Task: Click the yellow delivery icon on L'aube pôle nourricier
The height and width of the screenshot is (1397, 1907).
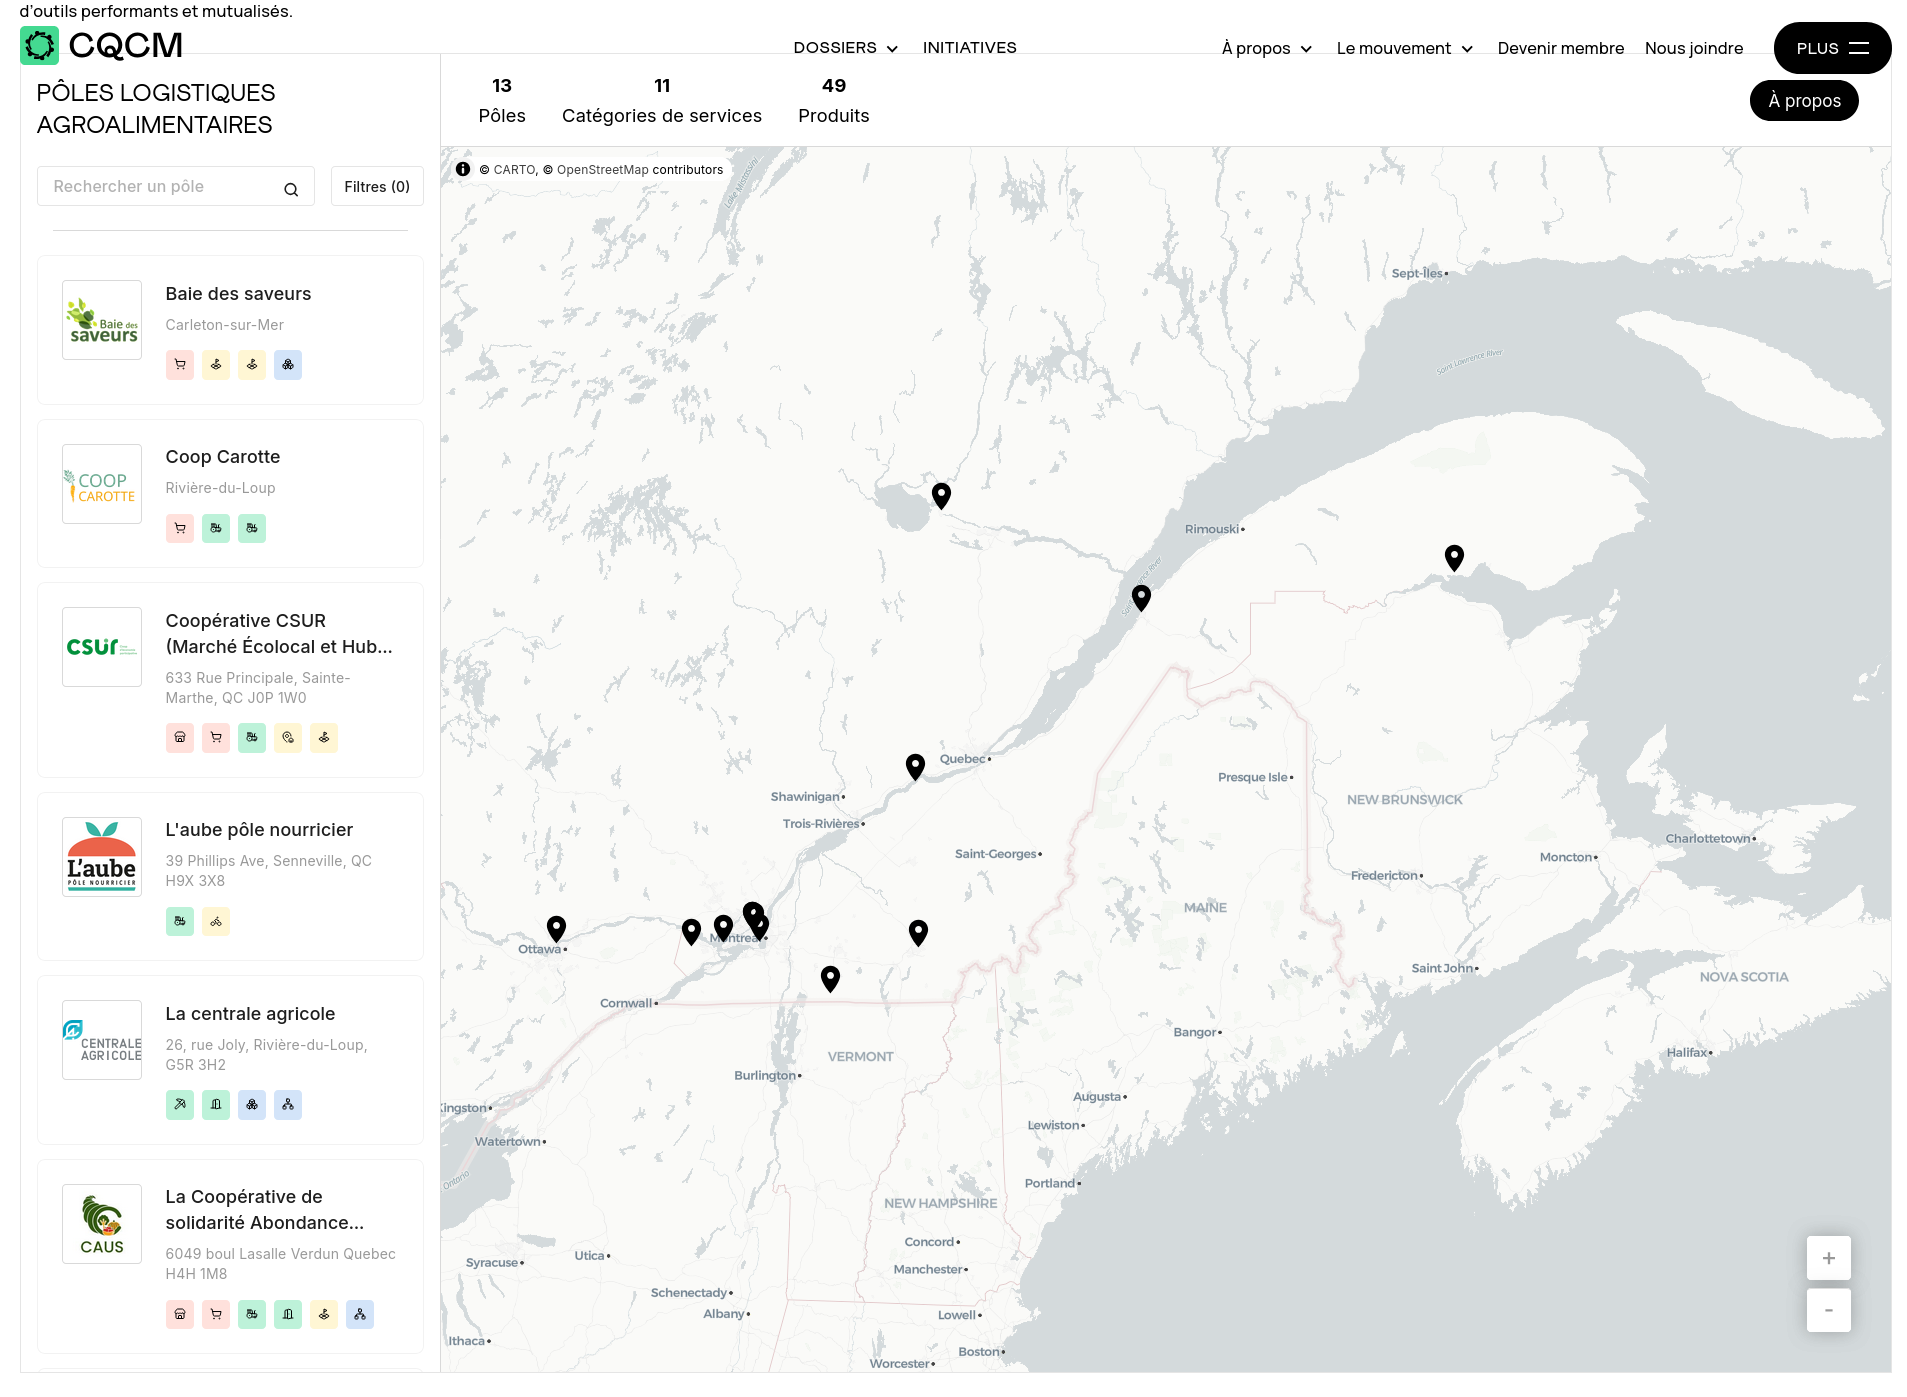Action: [216, 921]
